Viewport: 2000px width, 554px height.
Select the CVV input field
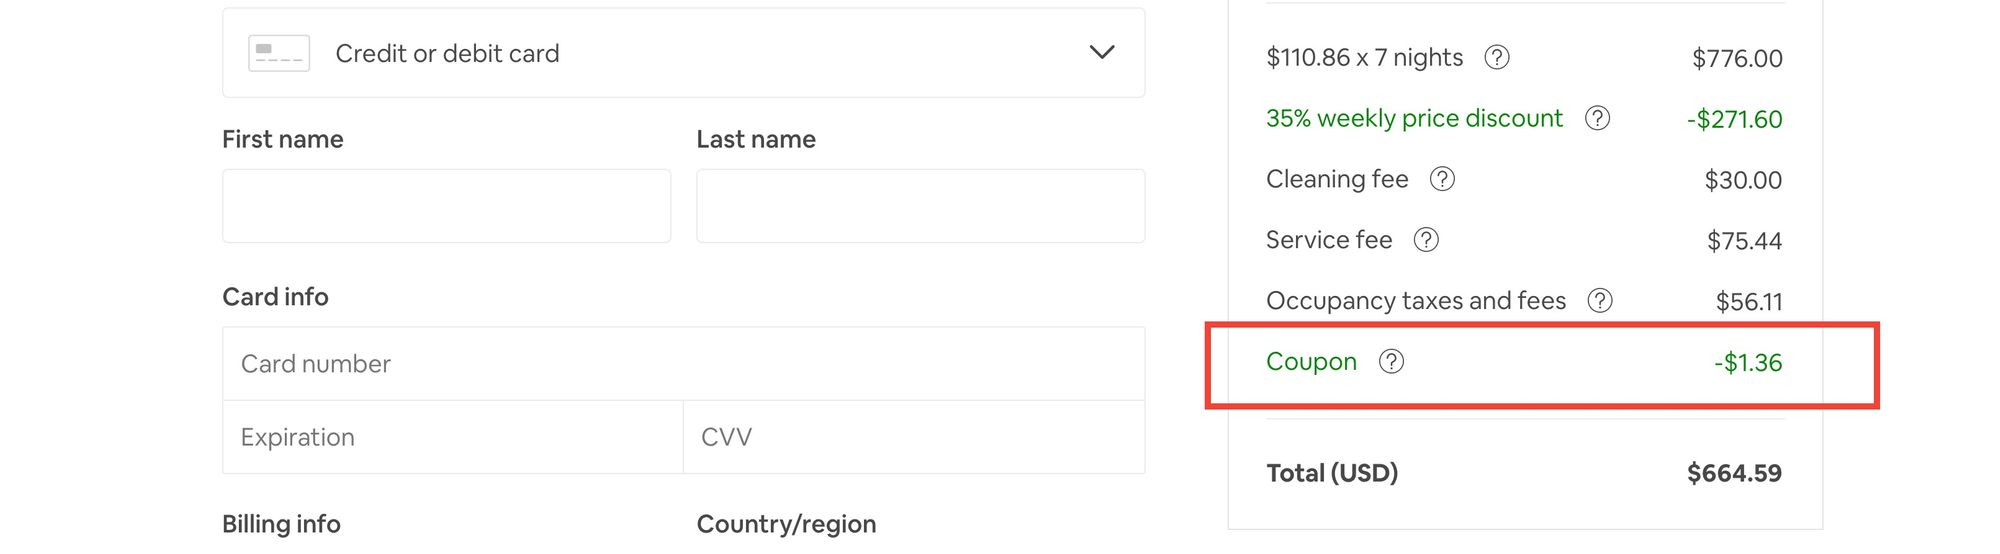[x=914, y=437]
